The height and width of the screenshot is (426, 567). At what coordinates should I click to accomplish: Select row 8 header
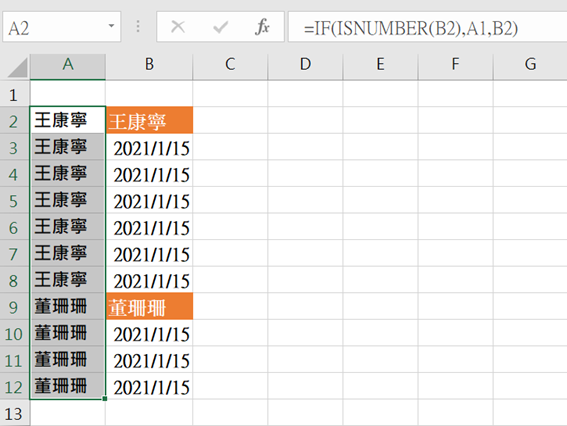(14, 280)
